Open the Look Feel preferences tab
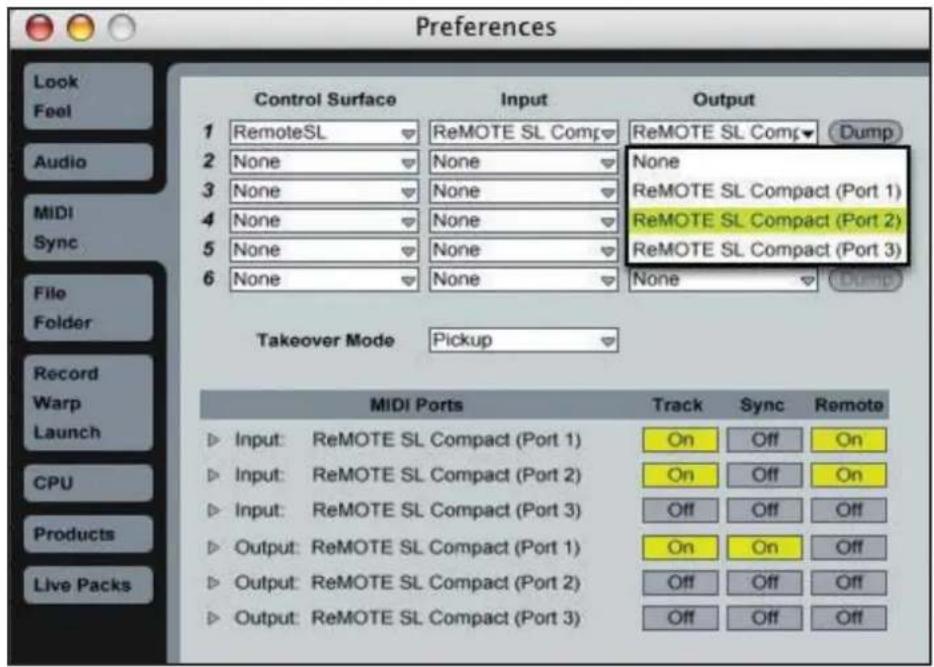Viewport: 934px width, 667px height. tap(88, 96)
